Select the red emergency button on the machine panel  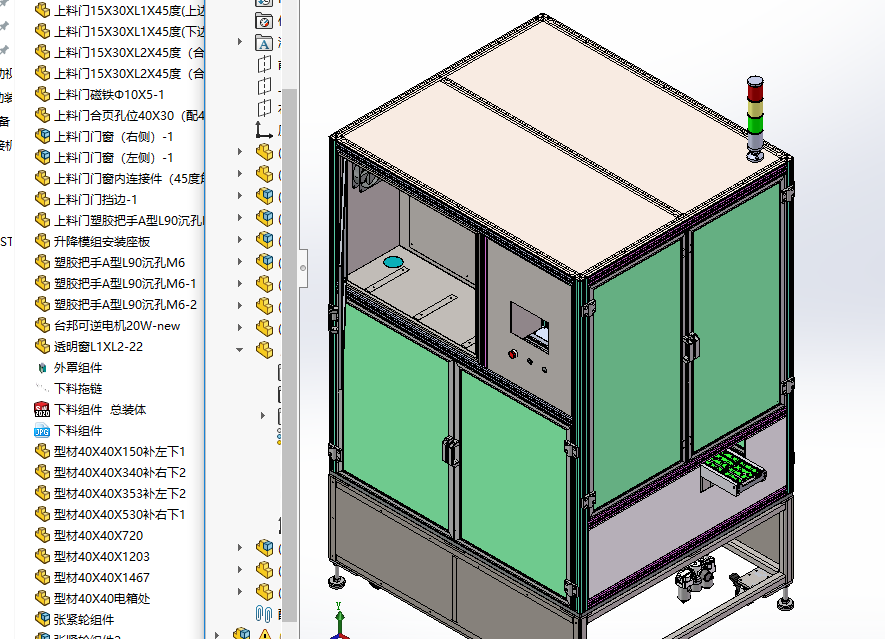tap(512, 354)
